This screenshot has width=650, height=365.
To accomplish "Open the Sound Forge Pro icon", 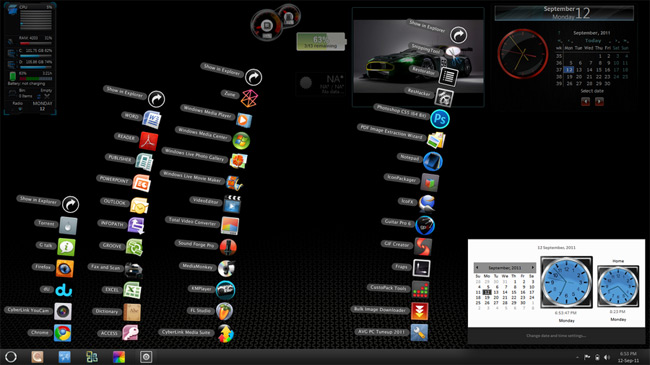I will (228, 247).
